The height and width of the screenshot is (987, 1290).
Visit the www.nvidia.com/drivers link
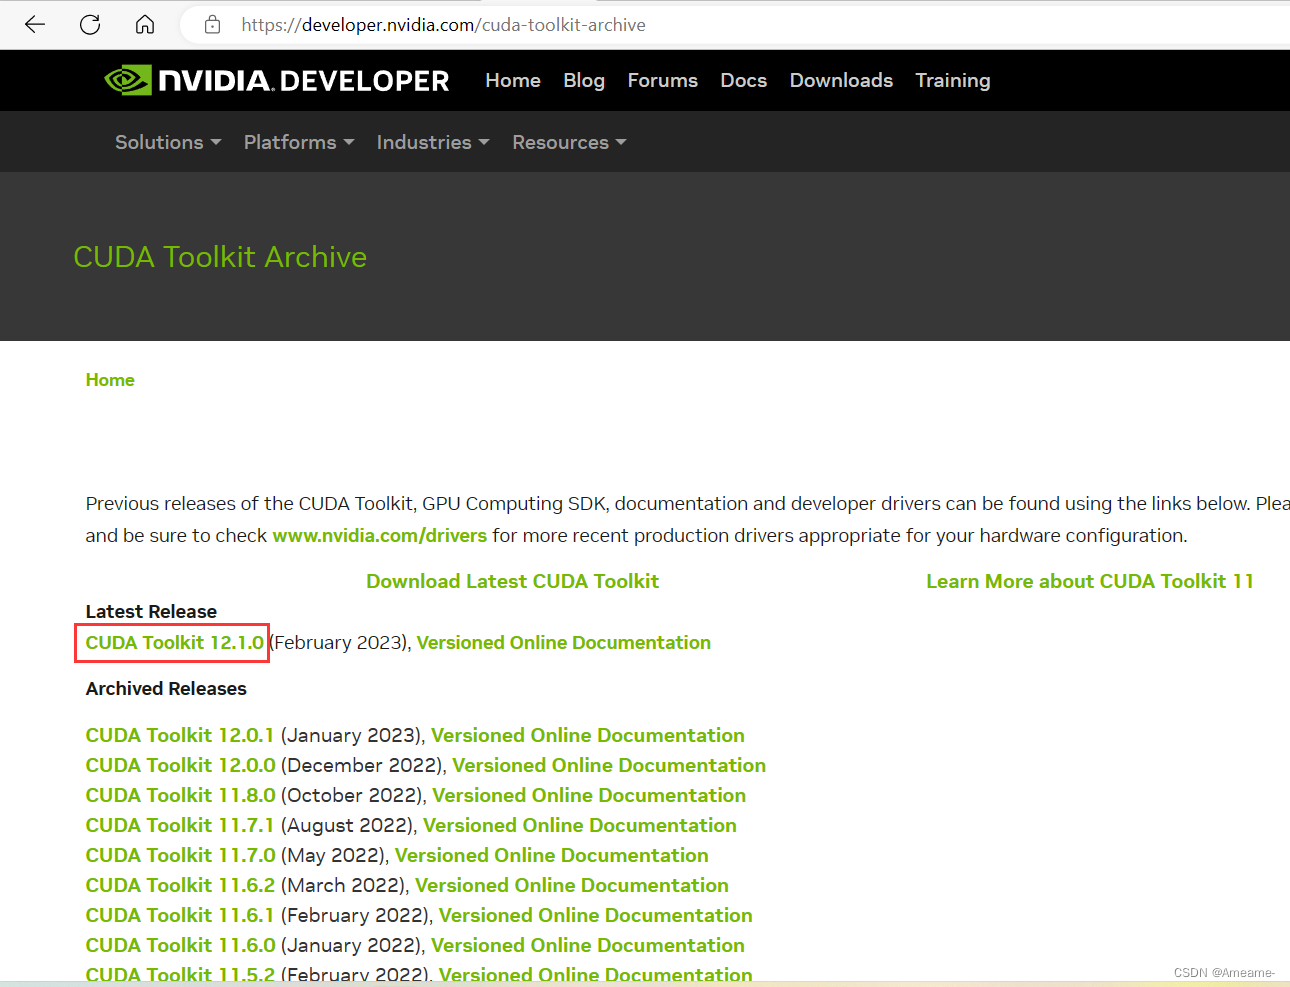[379, 535]
